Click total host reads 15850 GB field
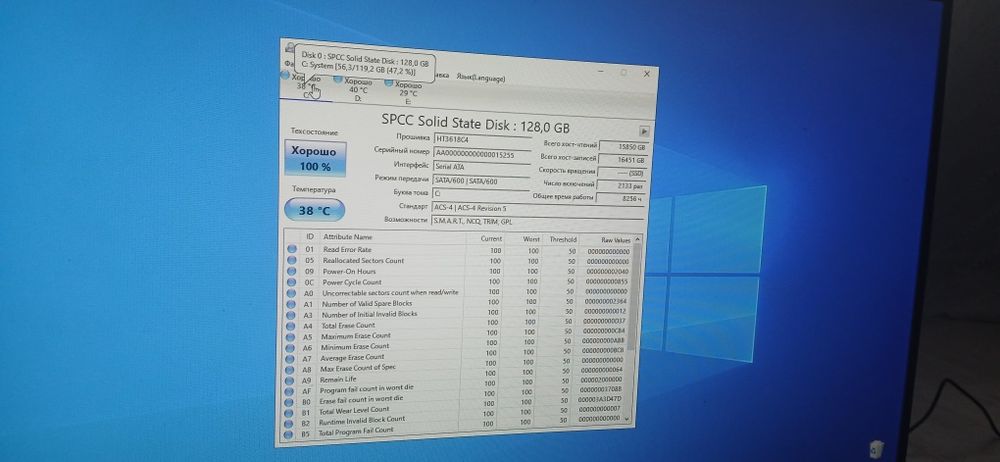 (x=623, y=147)
